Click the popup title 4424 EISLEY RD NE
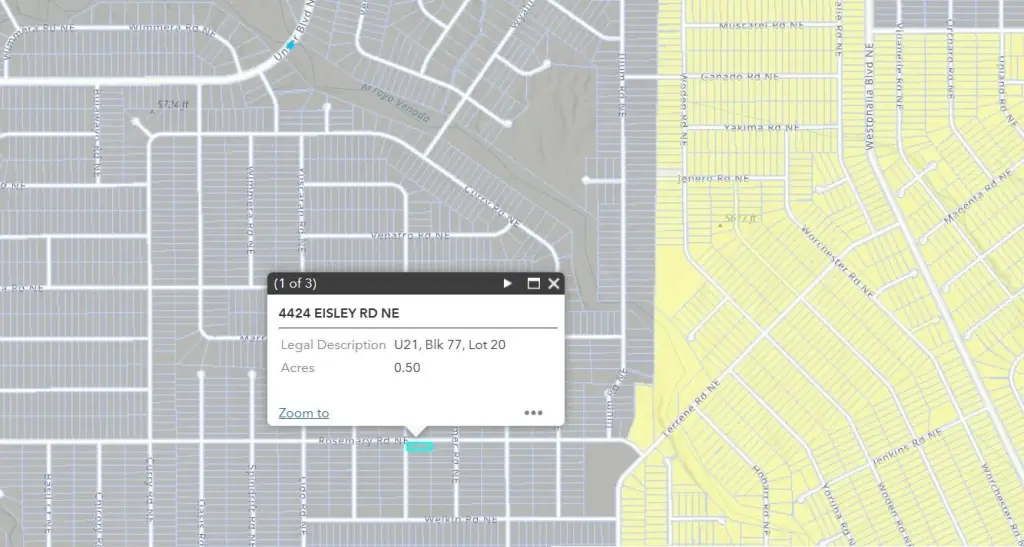The image size is (1024, 547). 338,313
